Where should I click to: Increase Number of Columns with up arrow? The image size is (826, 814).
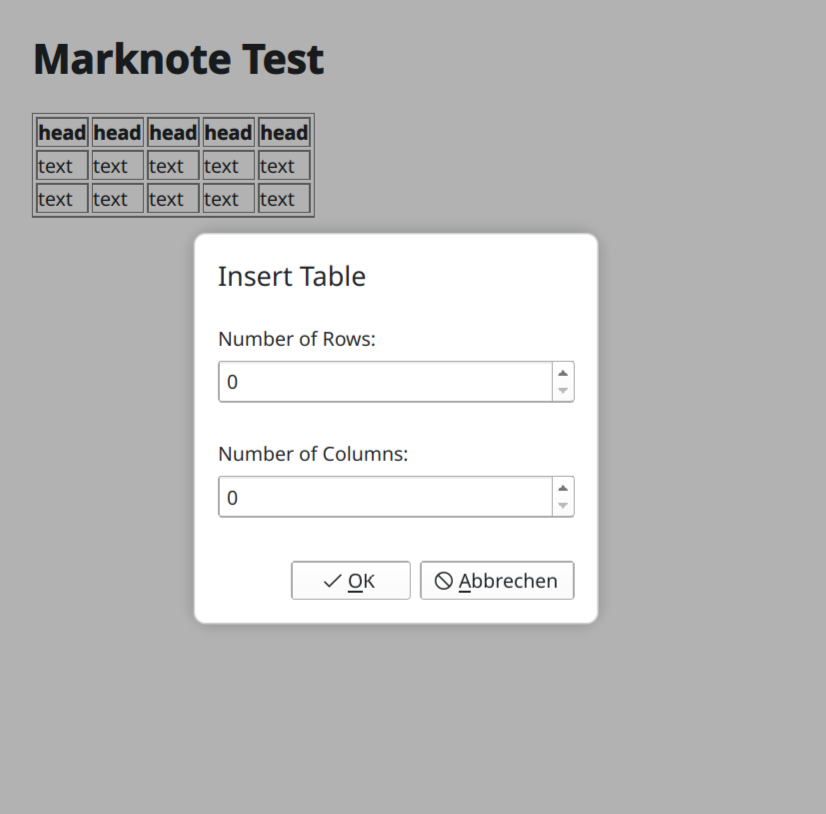pyautogui.click(x=563, y=488)
